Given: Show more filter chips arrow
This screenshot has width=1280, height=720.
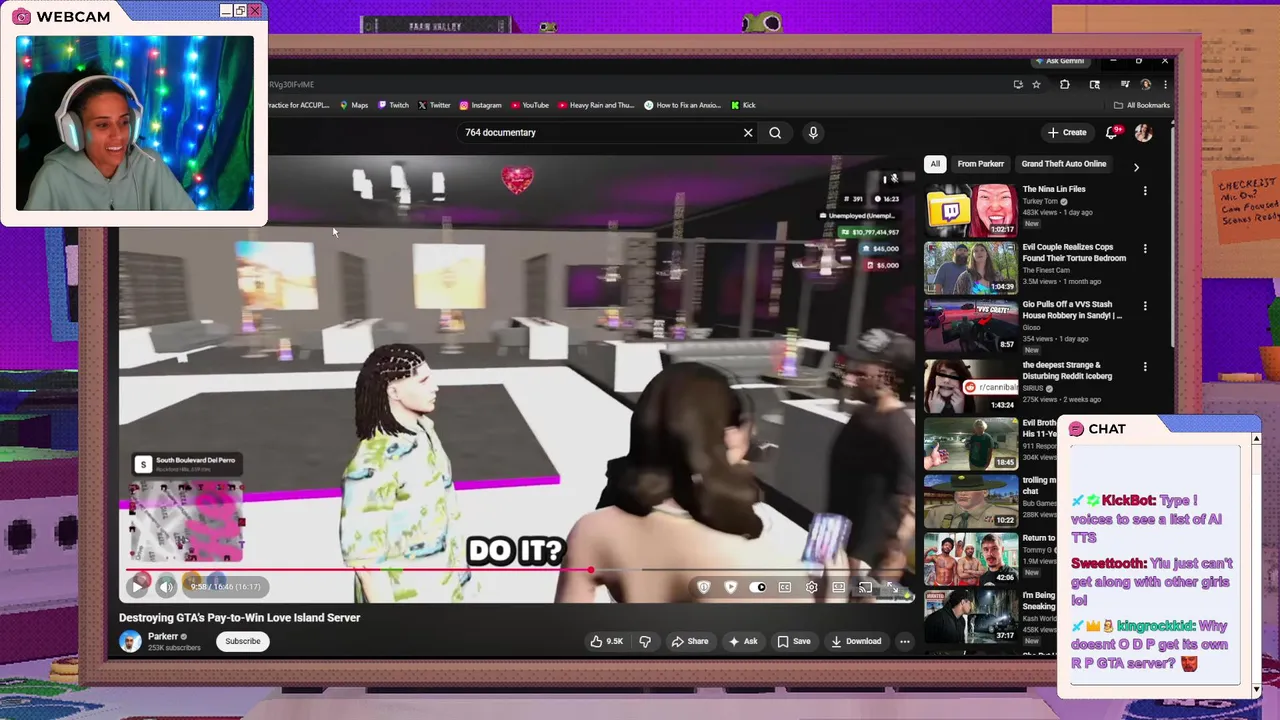Looking at the screenshot, I should 1136,167.
